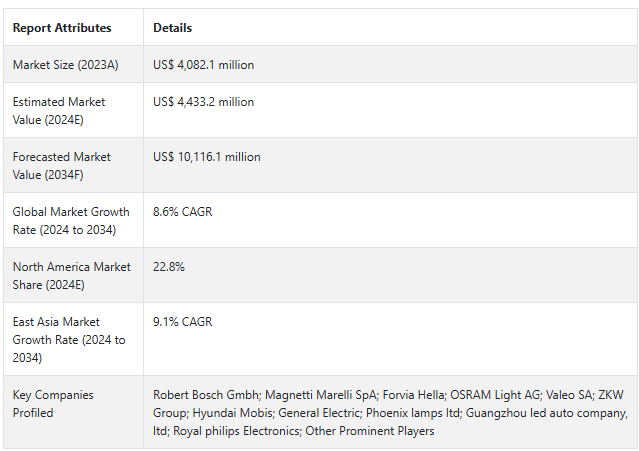Click the Details column header

172,28
